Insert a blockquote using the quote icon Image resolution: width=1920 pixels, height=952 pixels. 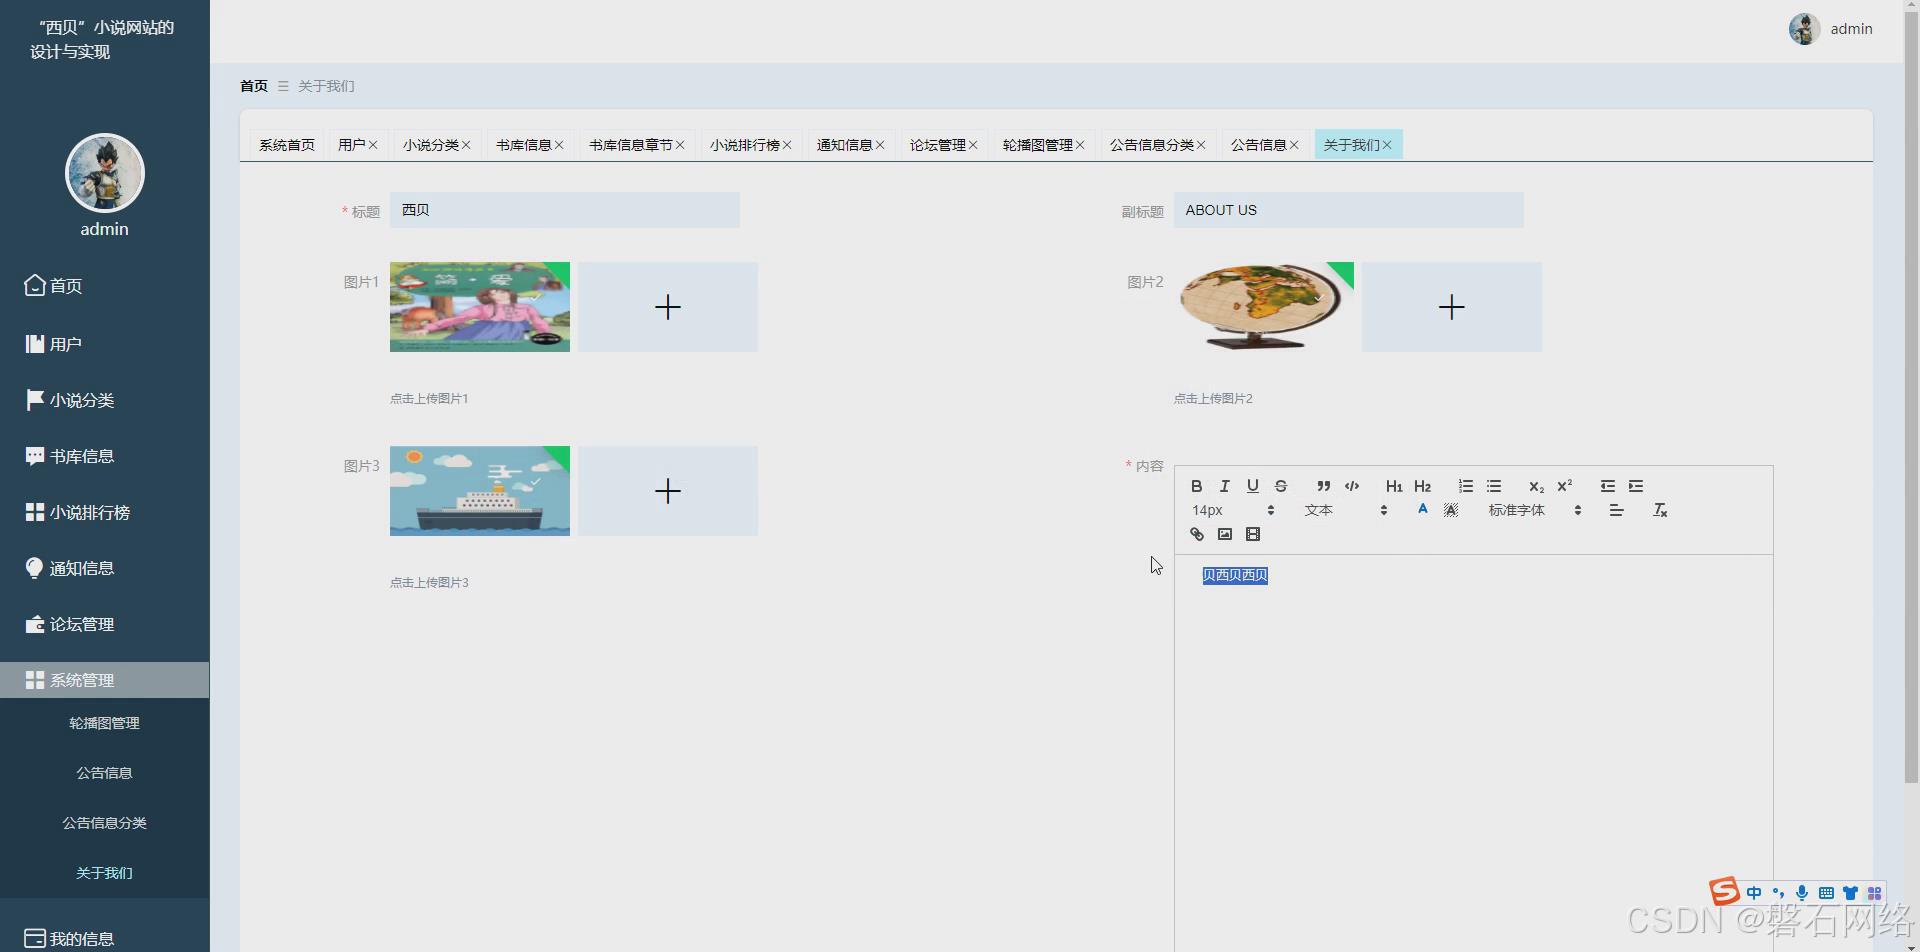point(1323,487)
